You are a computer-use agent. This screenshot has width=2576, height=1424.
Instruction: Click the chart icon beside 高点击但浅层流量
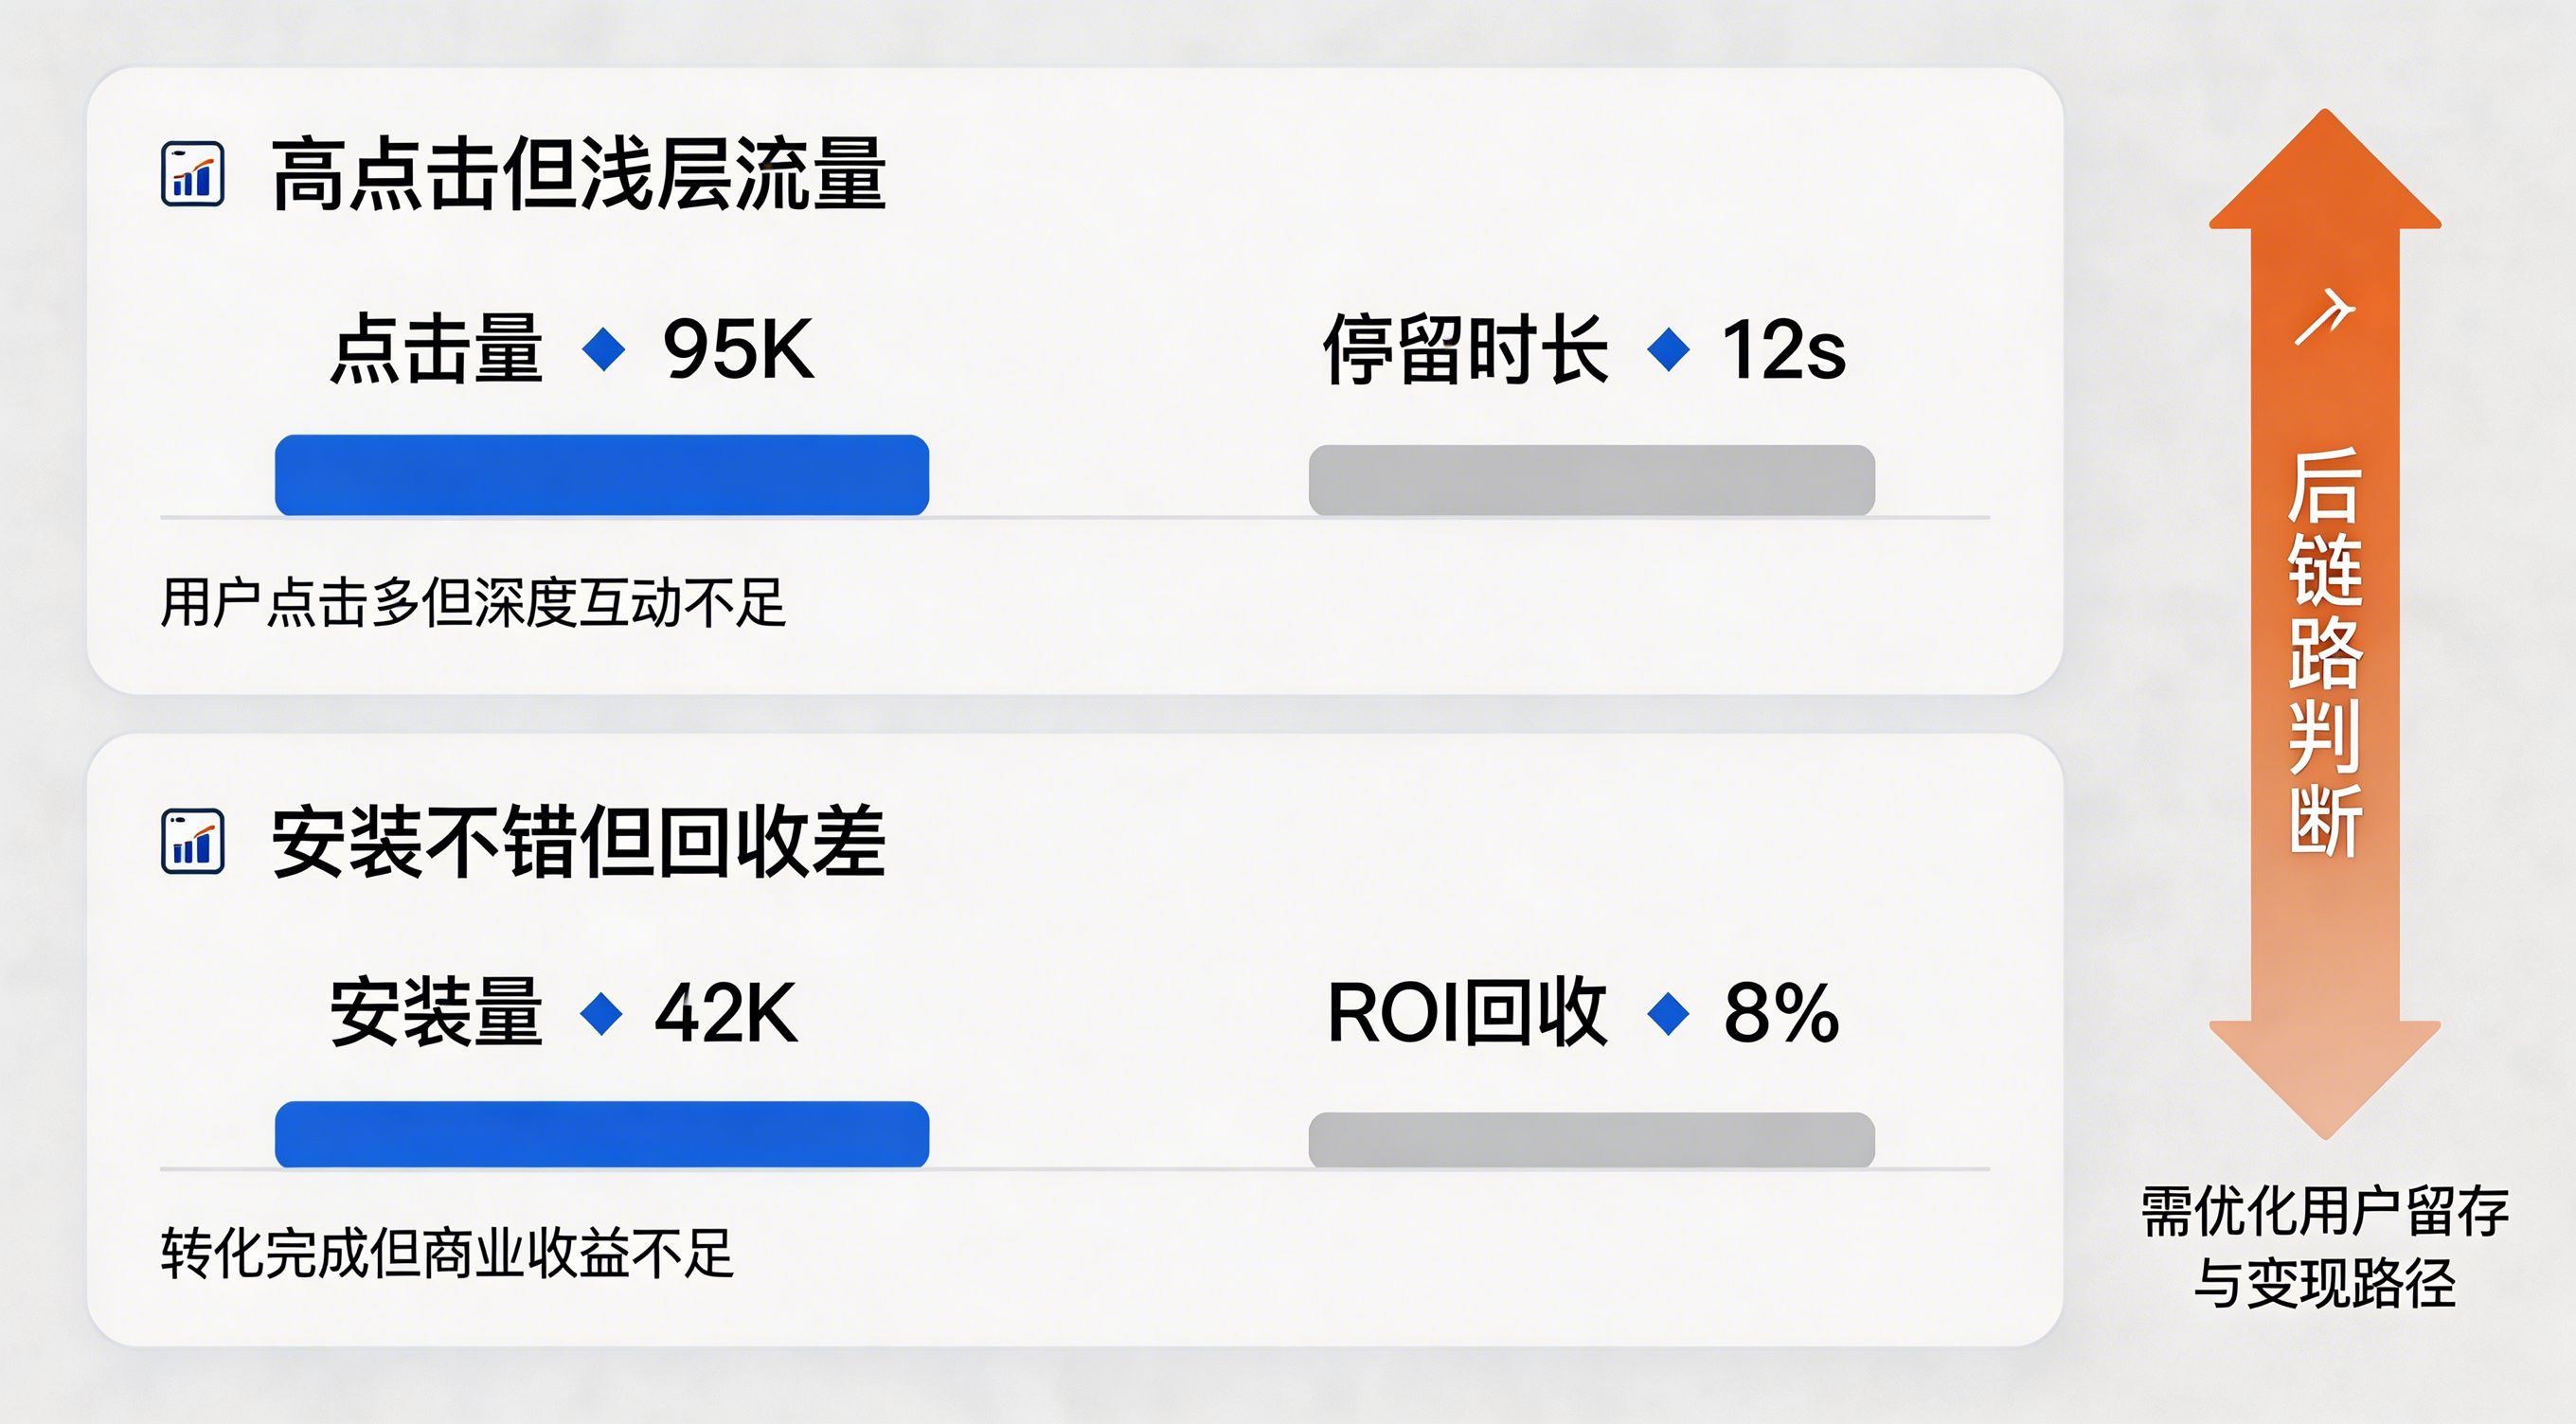(x=192, y=175)
